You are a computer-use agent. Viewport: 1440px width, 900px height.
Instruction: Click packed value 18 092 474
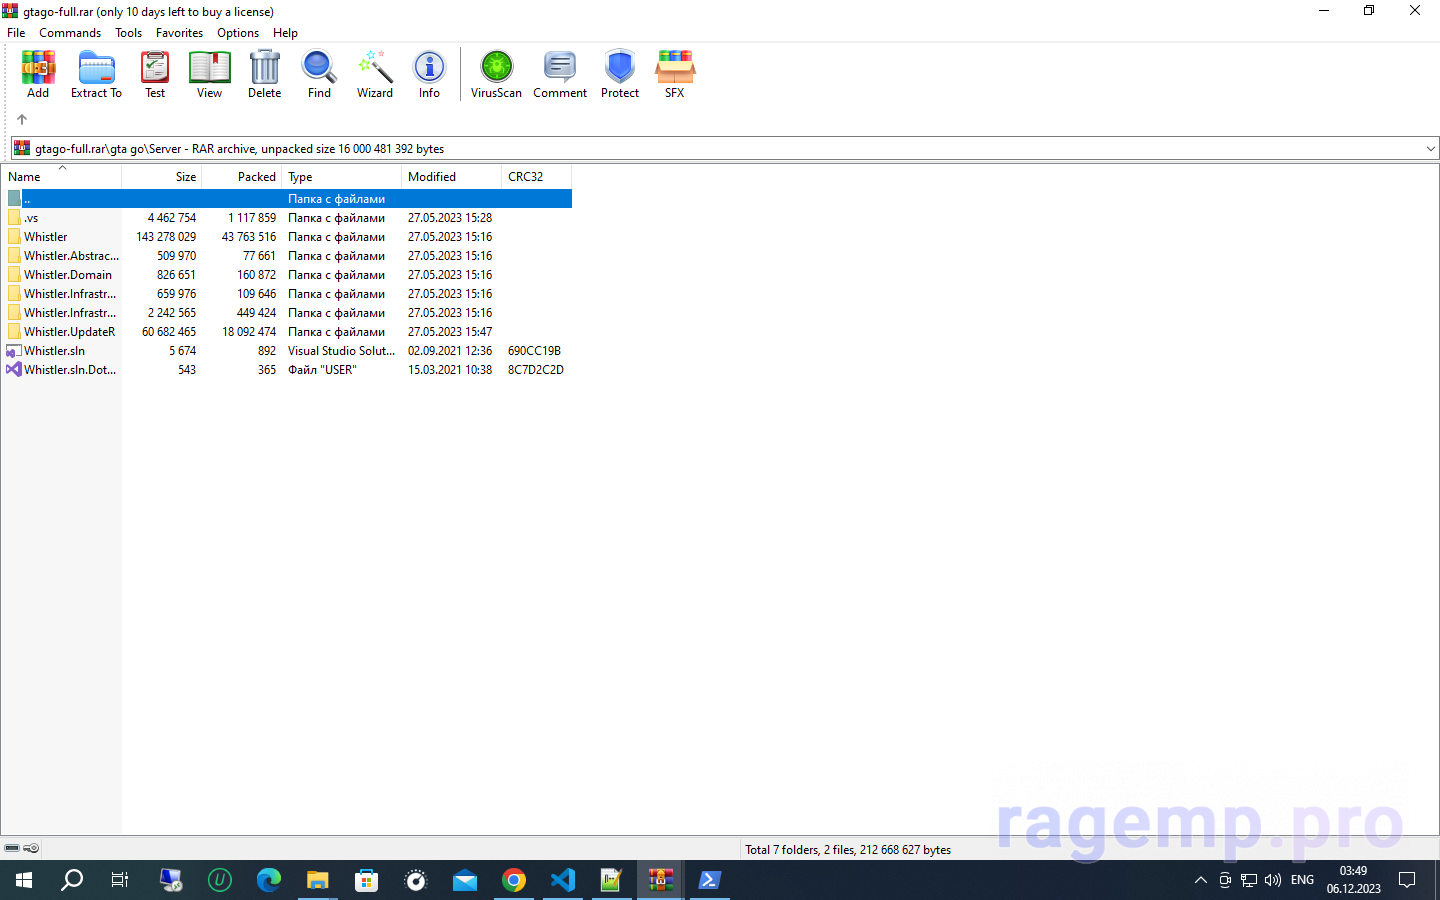click(x=249, y=331)
